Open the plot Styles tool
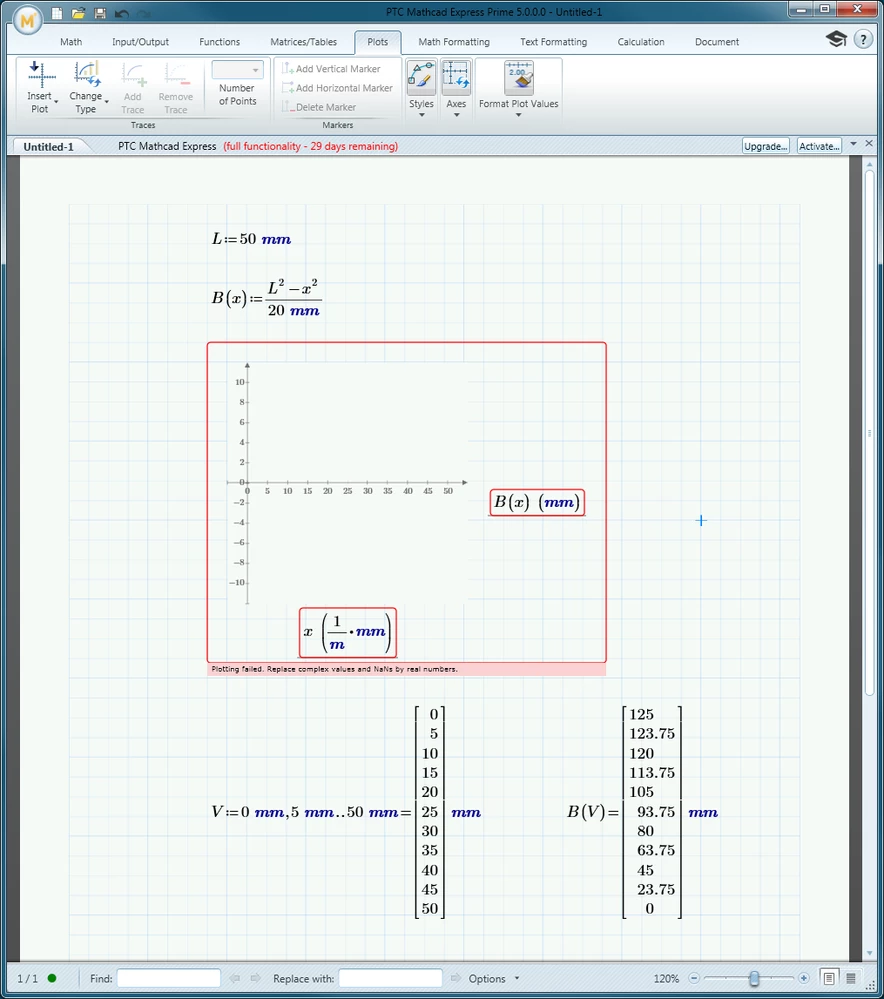This screenshot has width=884, height=999. (x=421, y=77)
